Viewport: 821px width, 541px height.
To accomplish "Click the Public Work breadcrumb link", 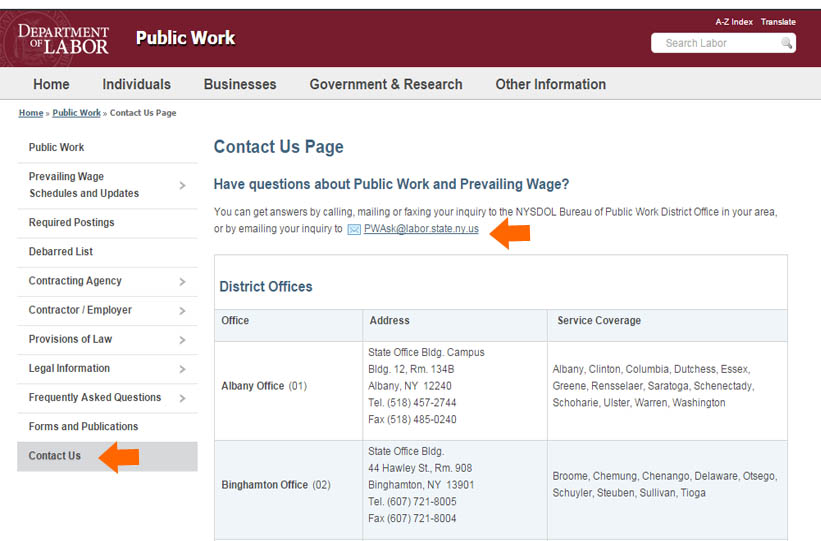I will [76, 113].
